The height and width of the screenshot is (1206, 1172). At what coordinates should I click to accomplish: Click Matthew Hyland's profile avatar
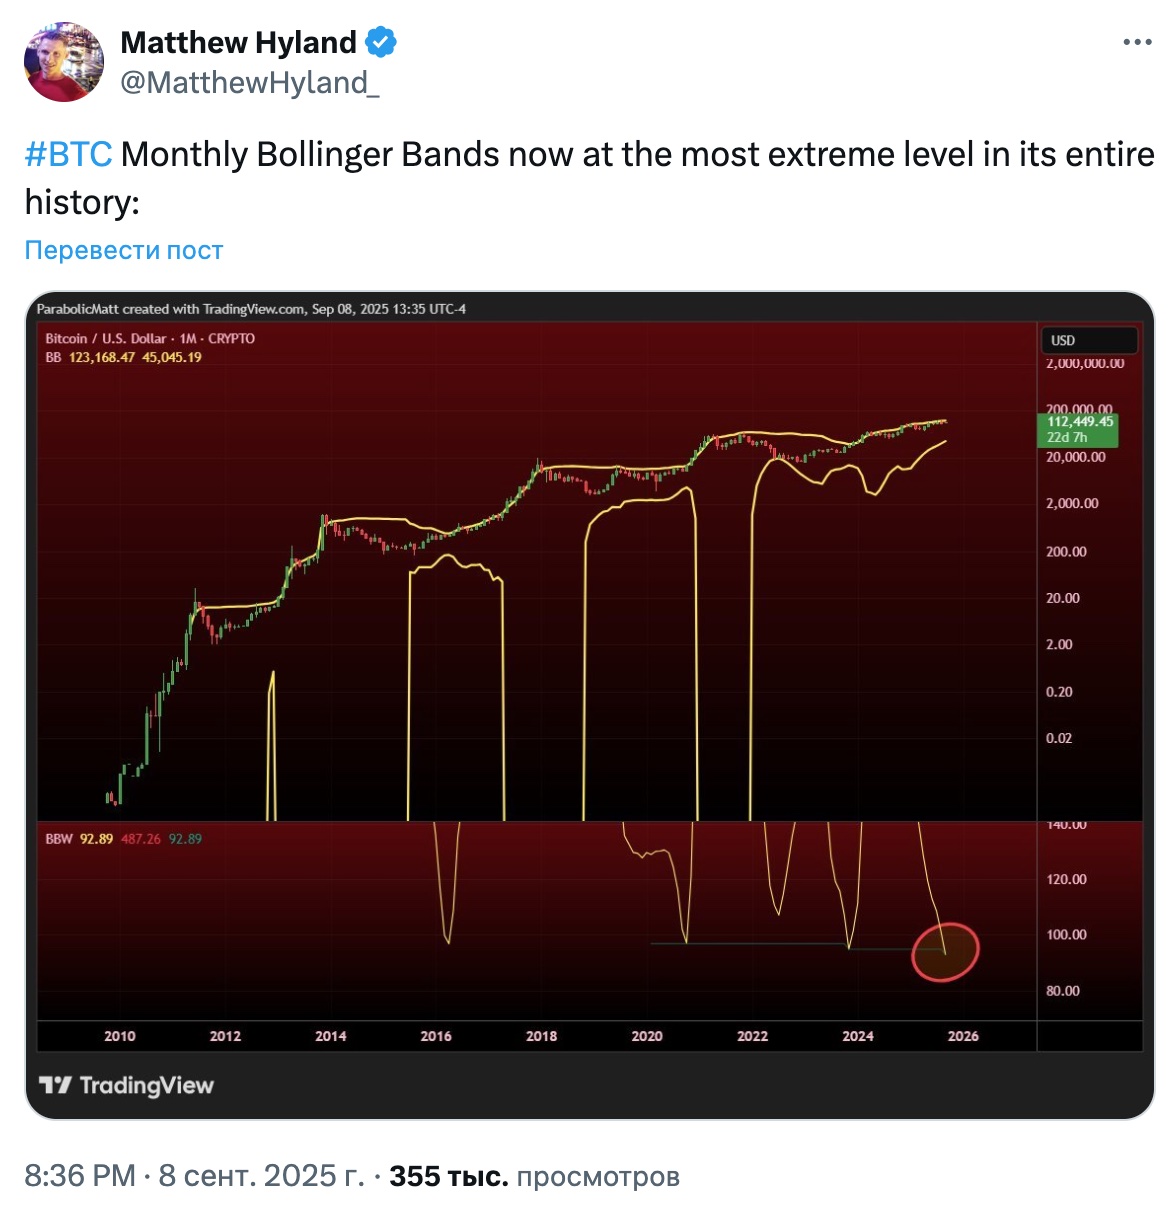pos(64,62)
